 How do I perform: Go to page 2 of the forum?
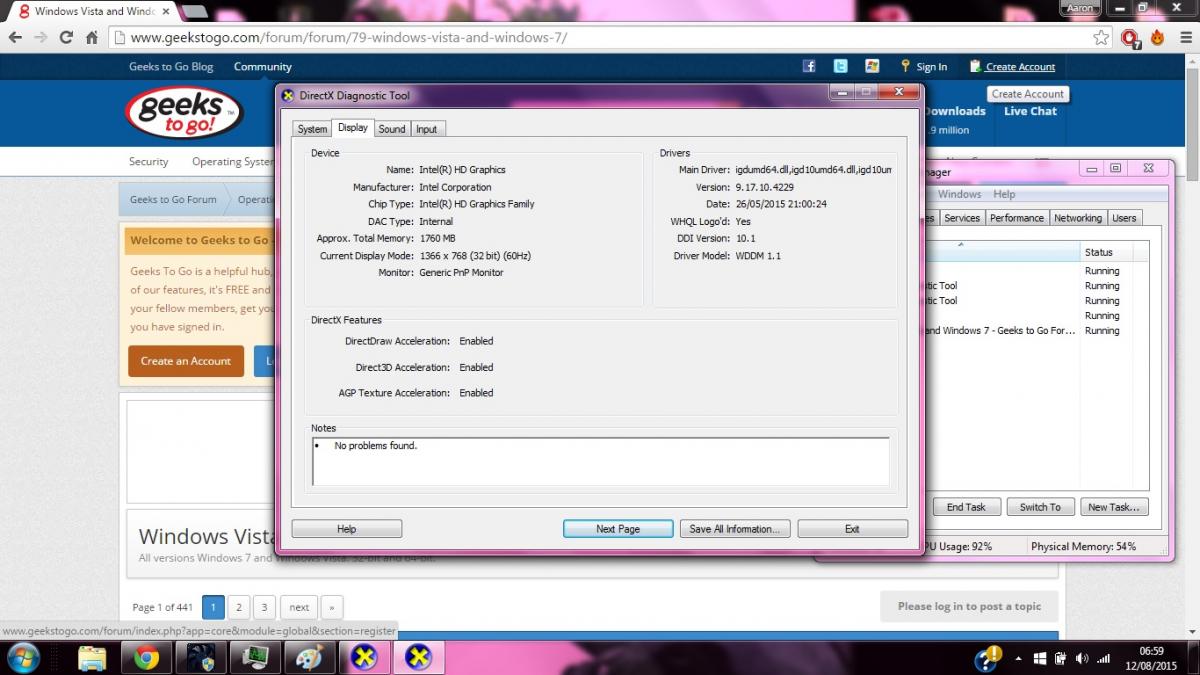pos(238,607)
